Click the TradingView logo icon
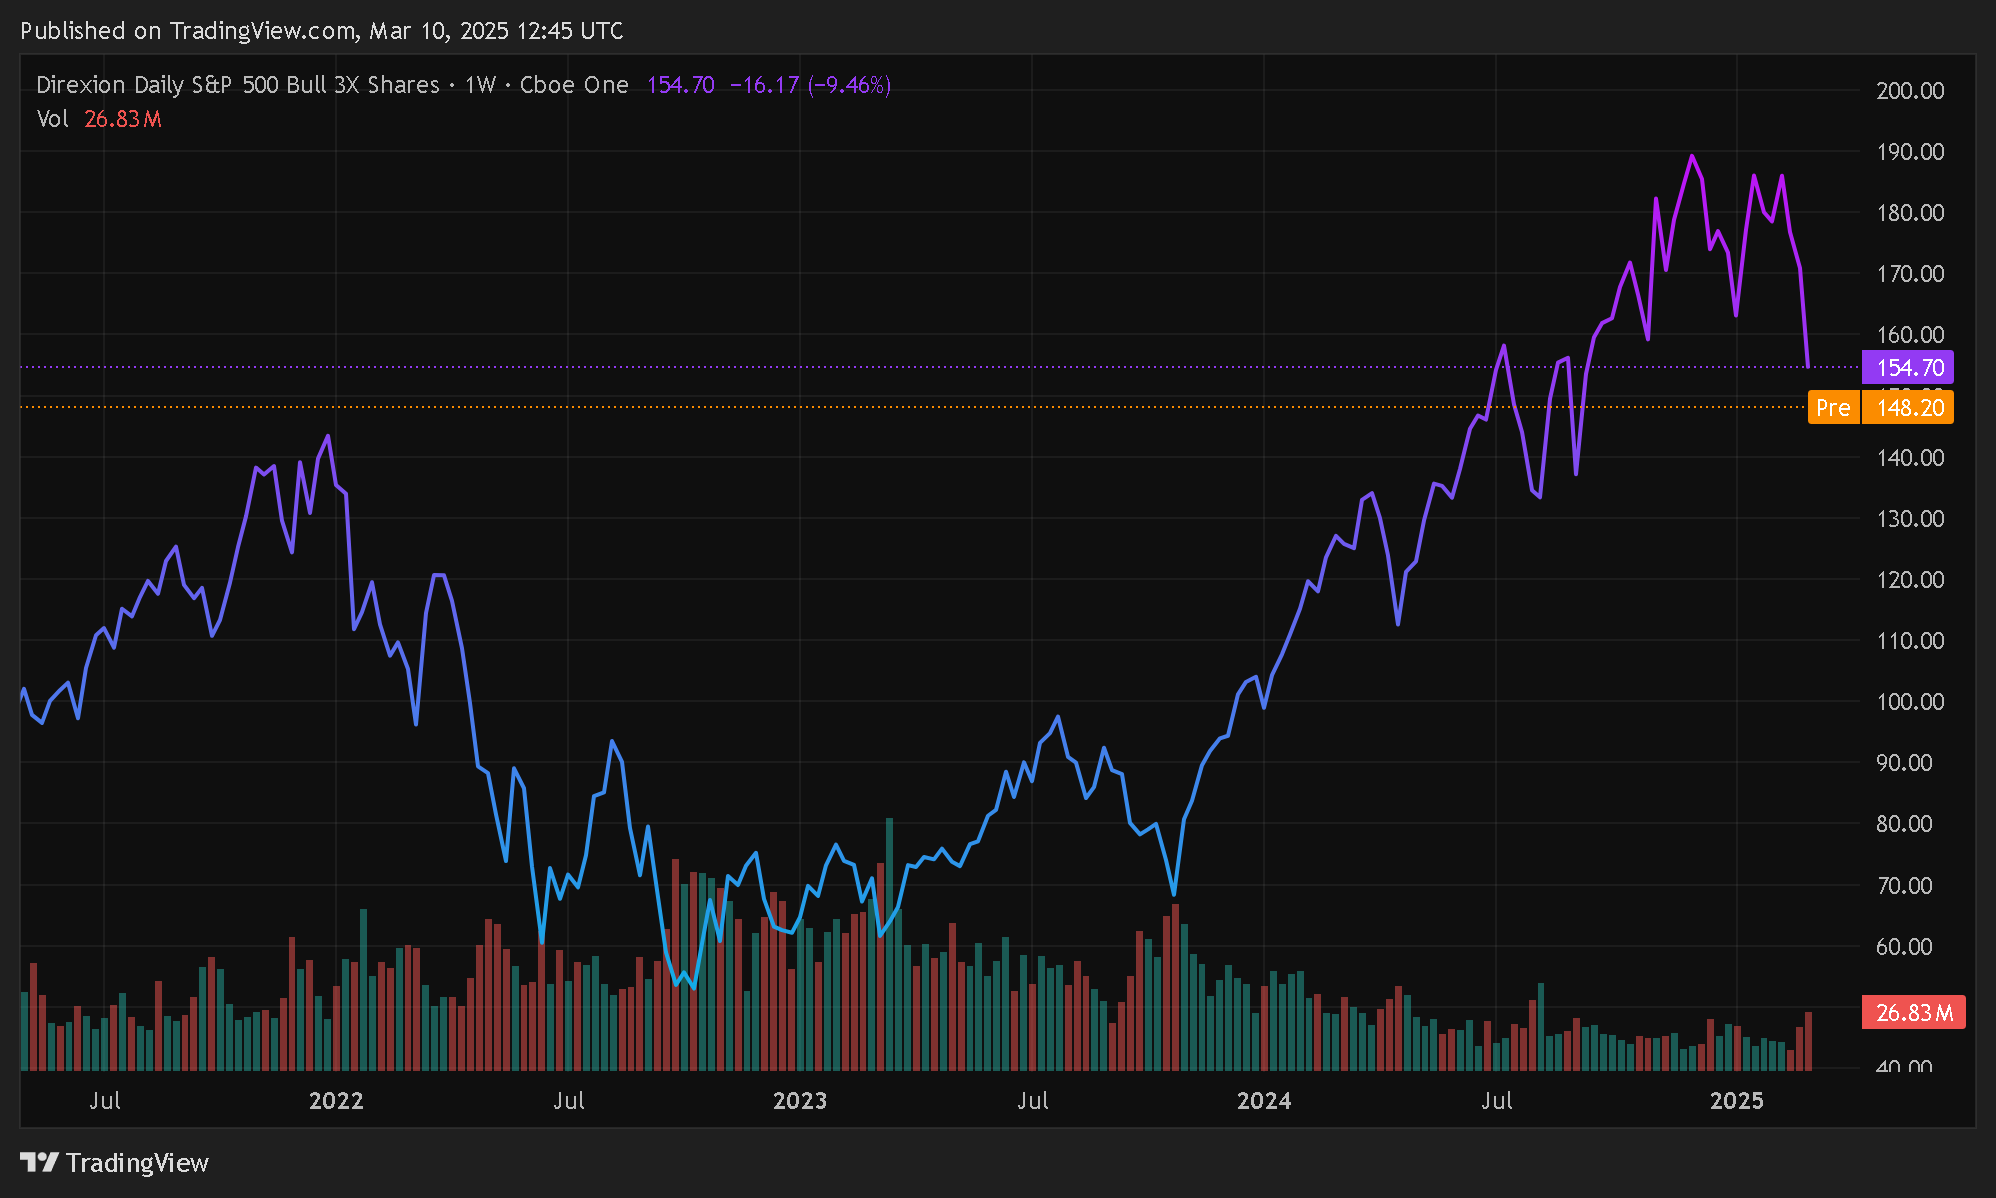This screenshot has height=1198, width=1996. tap(40, 1162)
